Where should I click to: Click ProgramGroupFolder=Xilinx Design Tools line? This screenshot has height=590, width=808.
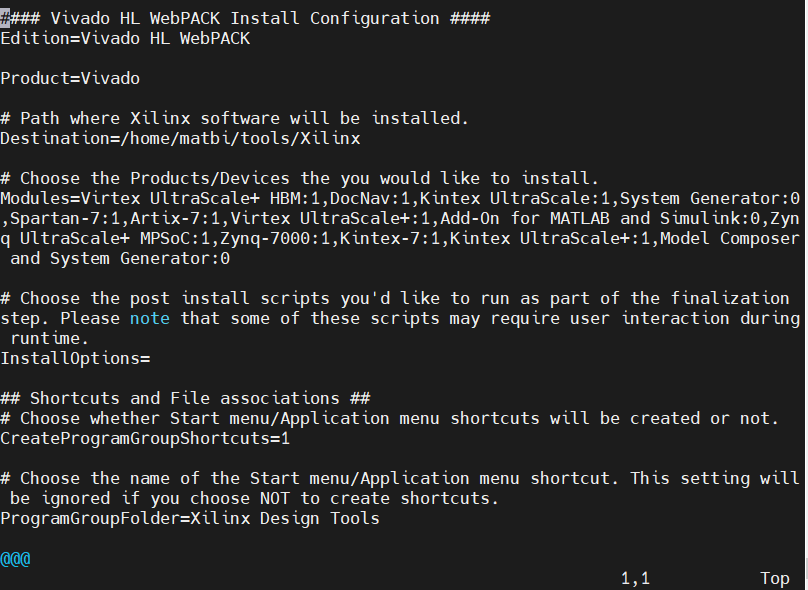(x=190, y=518)
